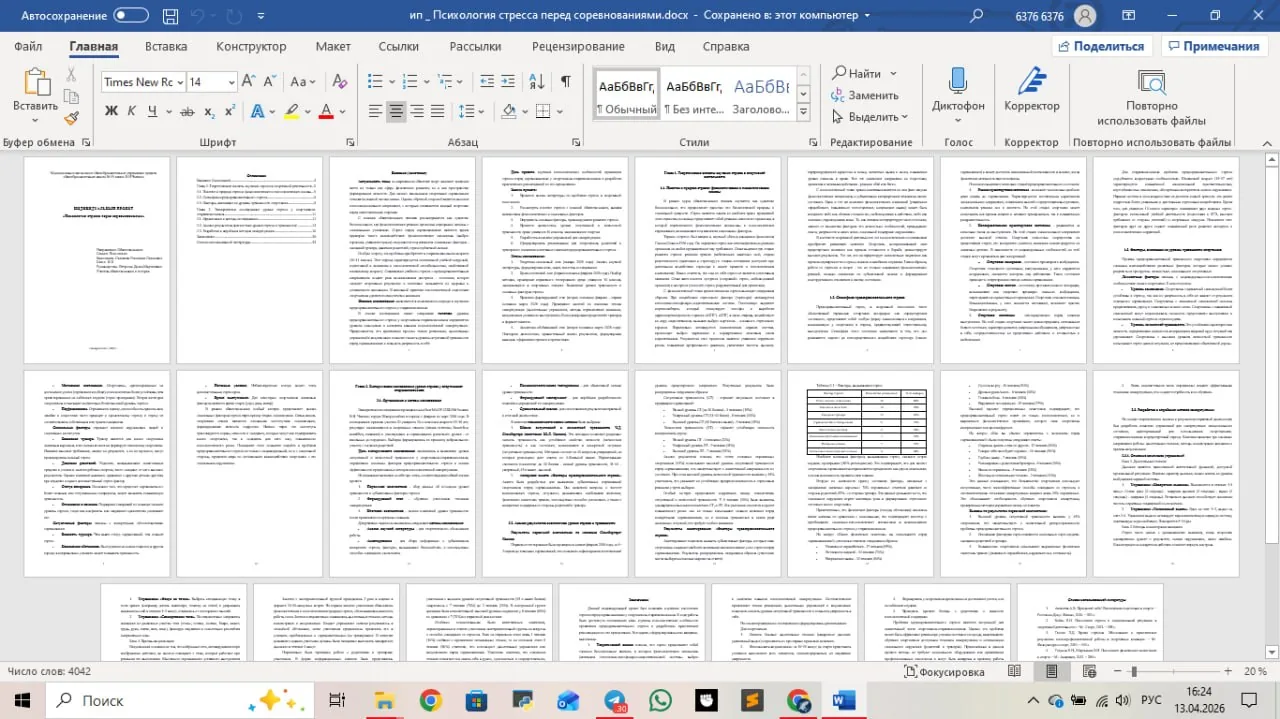Click the Sort А-Я icon
Image resolution: width=1280 pixels, height=719 pixels.
[x=535, y=82]
